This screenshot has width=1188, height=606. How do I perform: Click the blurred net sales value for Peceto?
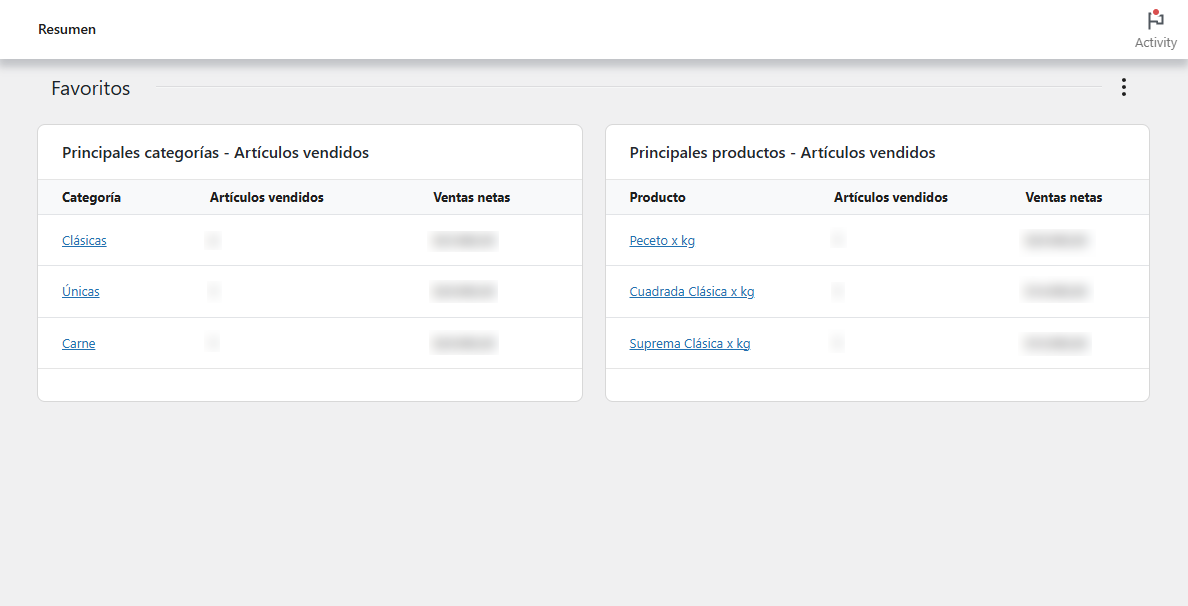[x=1056, y=241]
